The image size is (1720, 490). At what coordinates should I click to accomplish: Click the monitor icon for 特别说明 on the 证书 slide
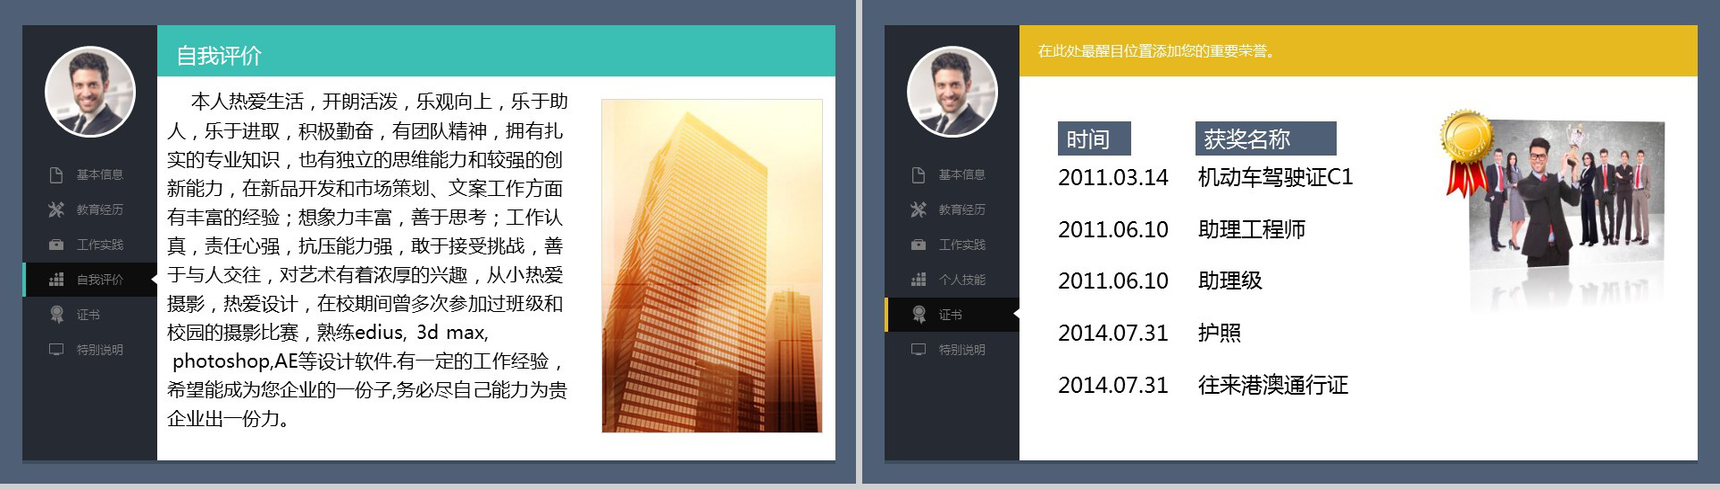point(918,350)
